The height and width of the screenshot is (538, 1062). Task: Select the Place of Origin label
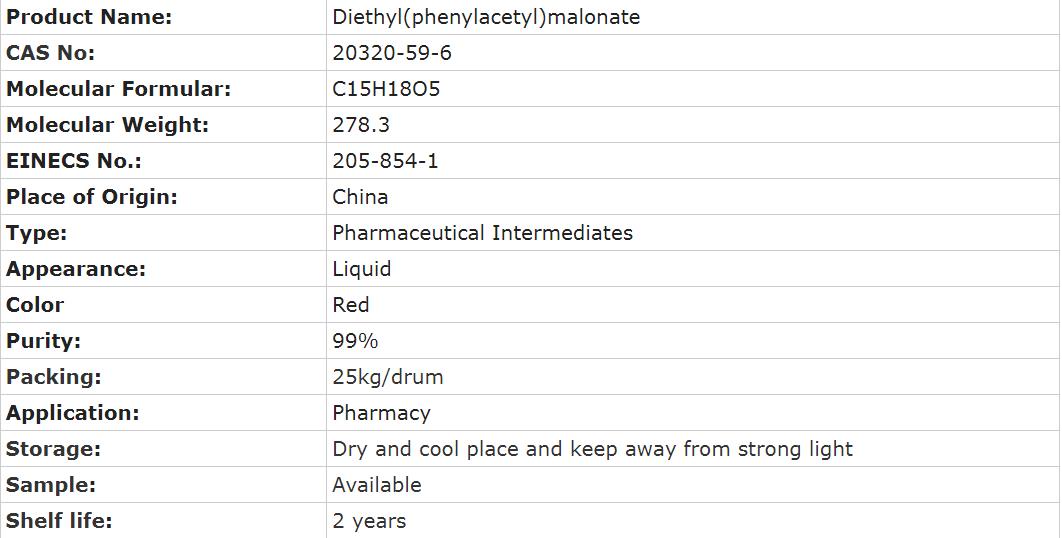[92, 197]
